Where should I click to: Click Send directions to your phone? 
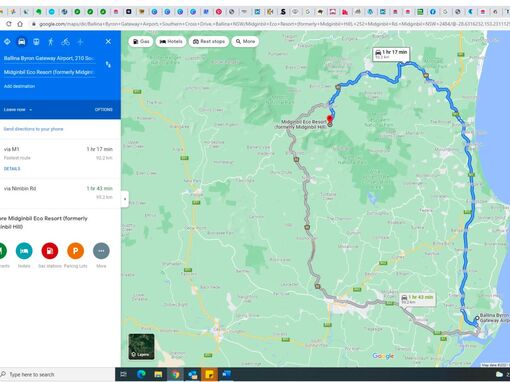click(33, 129)
